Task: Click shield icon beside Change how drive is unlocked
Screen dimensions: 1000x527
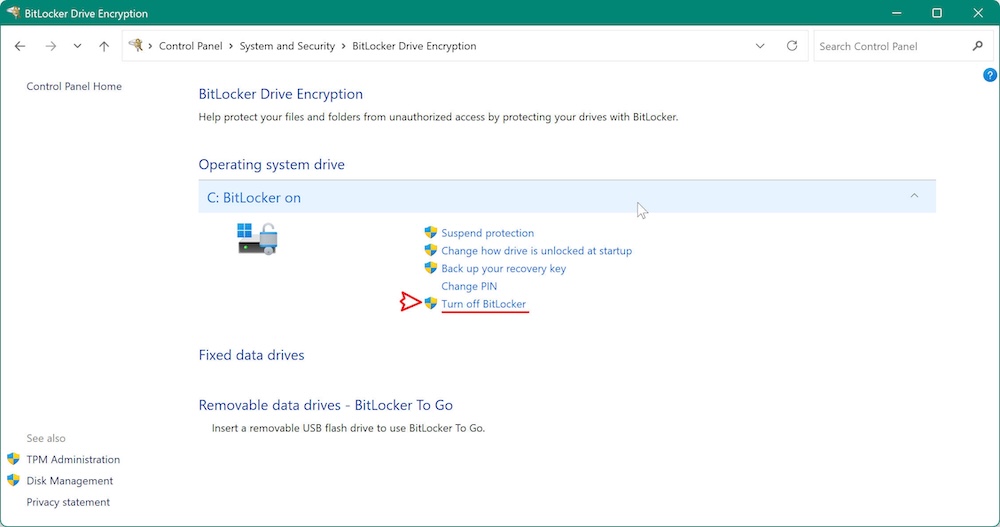Action: [431, 250]
